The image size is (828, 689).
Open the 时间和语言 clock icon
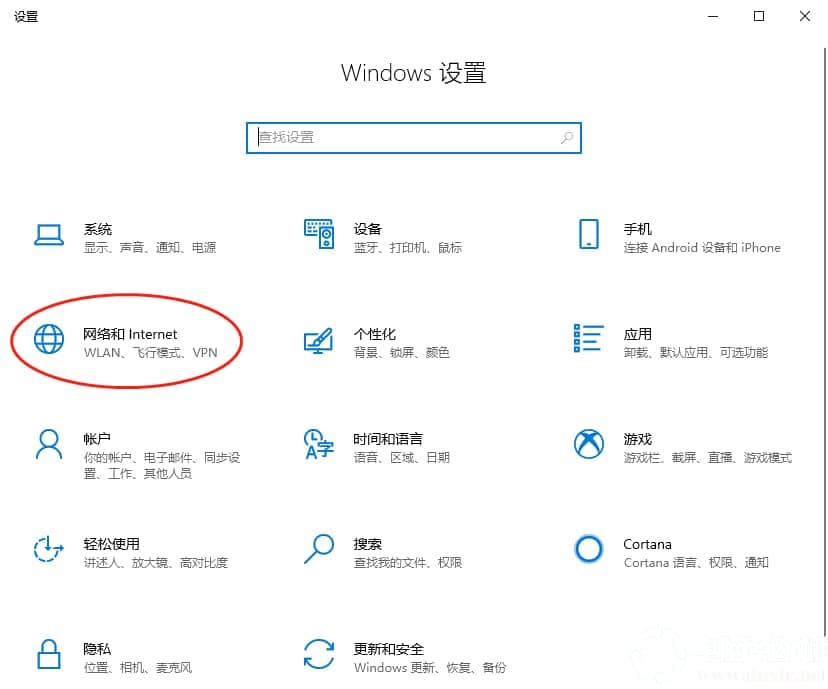pyautogui.click(x=319, y=444)
